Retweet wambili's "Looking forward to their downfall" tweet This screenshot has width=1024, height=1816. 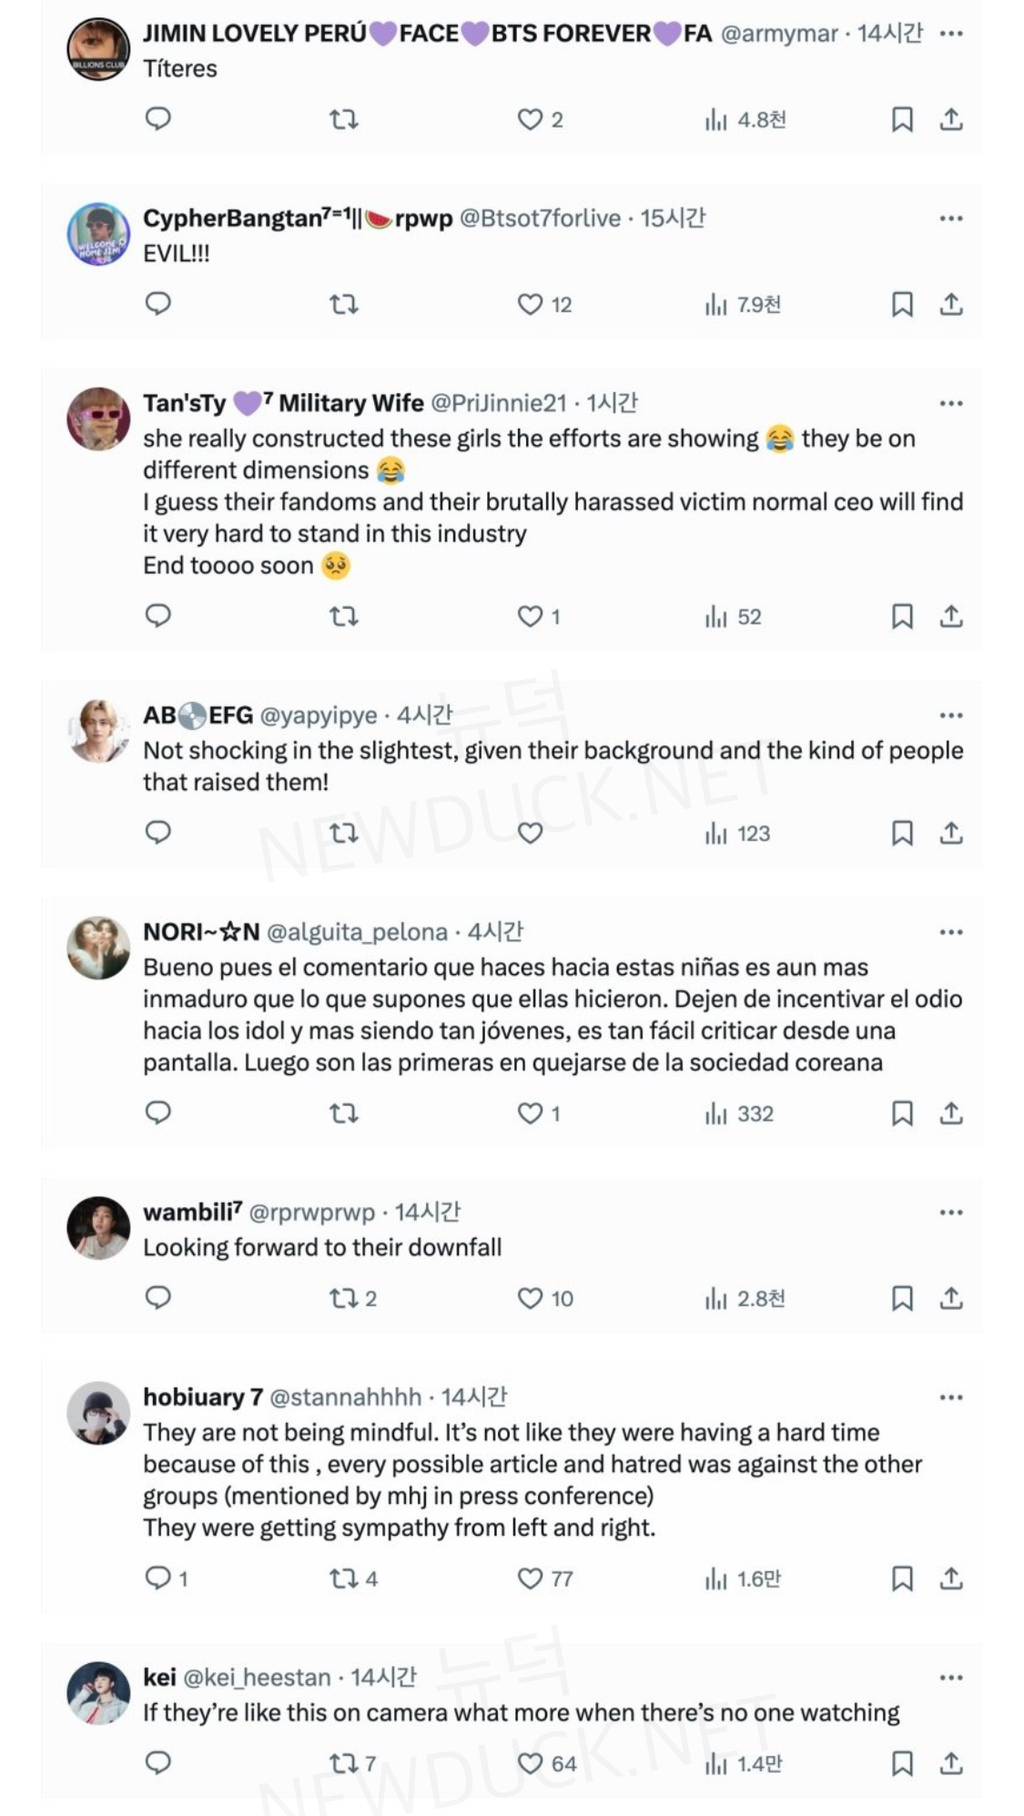pyautogui.click(x=345, y=1299)
